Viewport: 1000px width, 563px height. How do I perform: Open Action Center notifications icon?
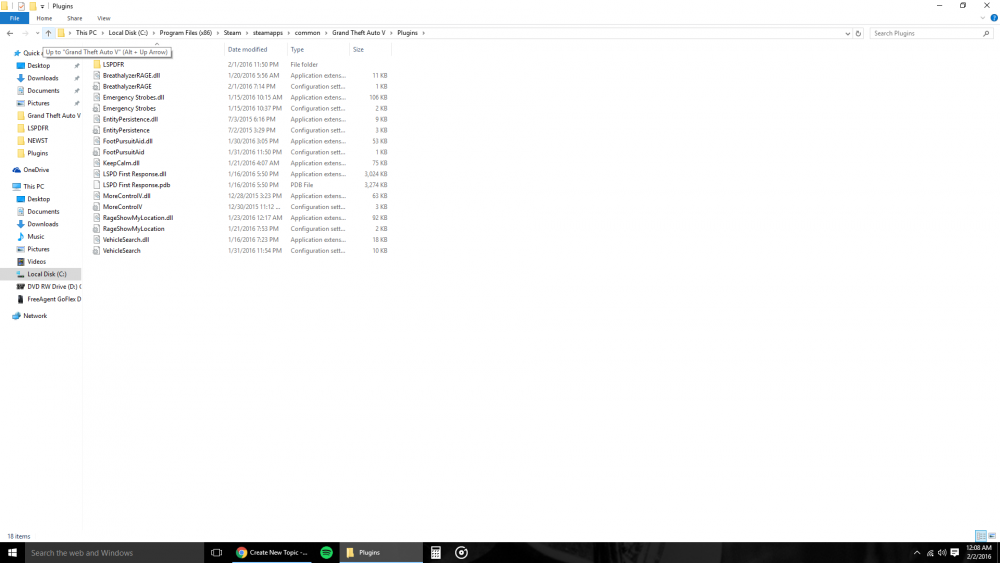pos(955,553)
